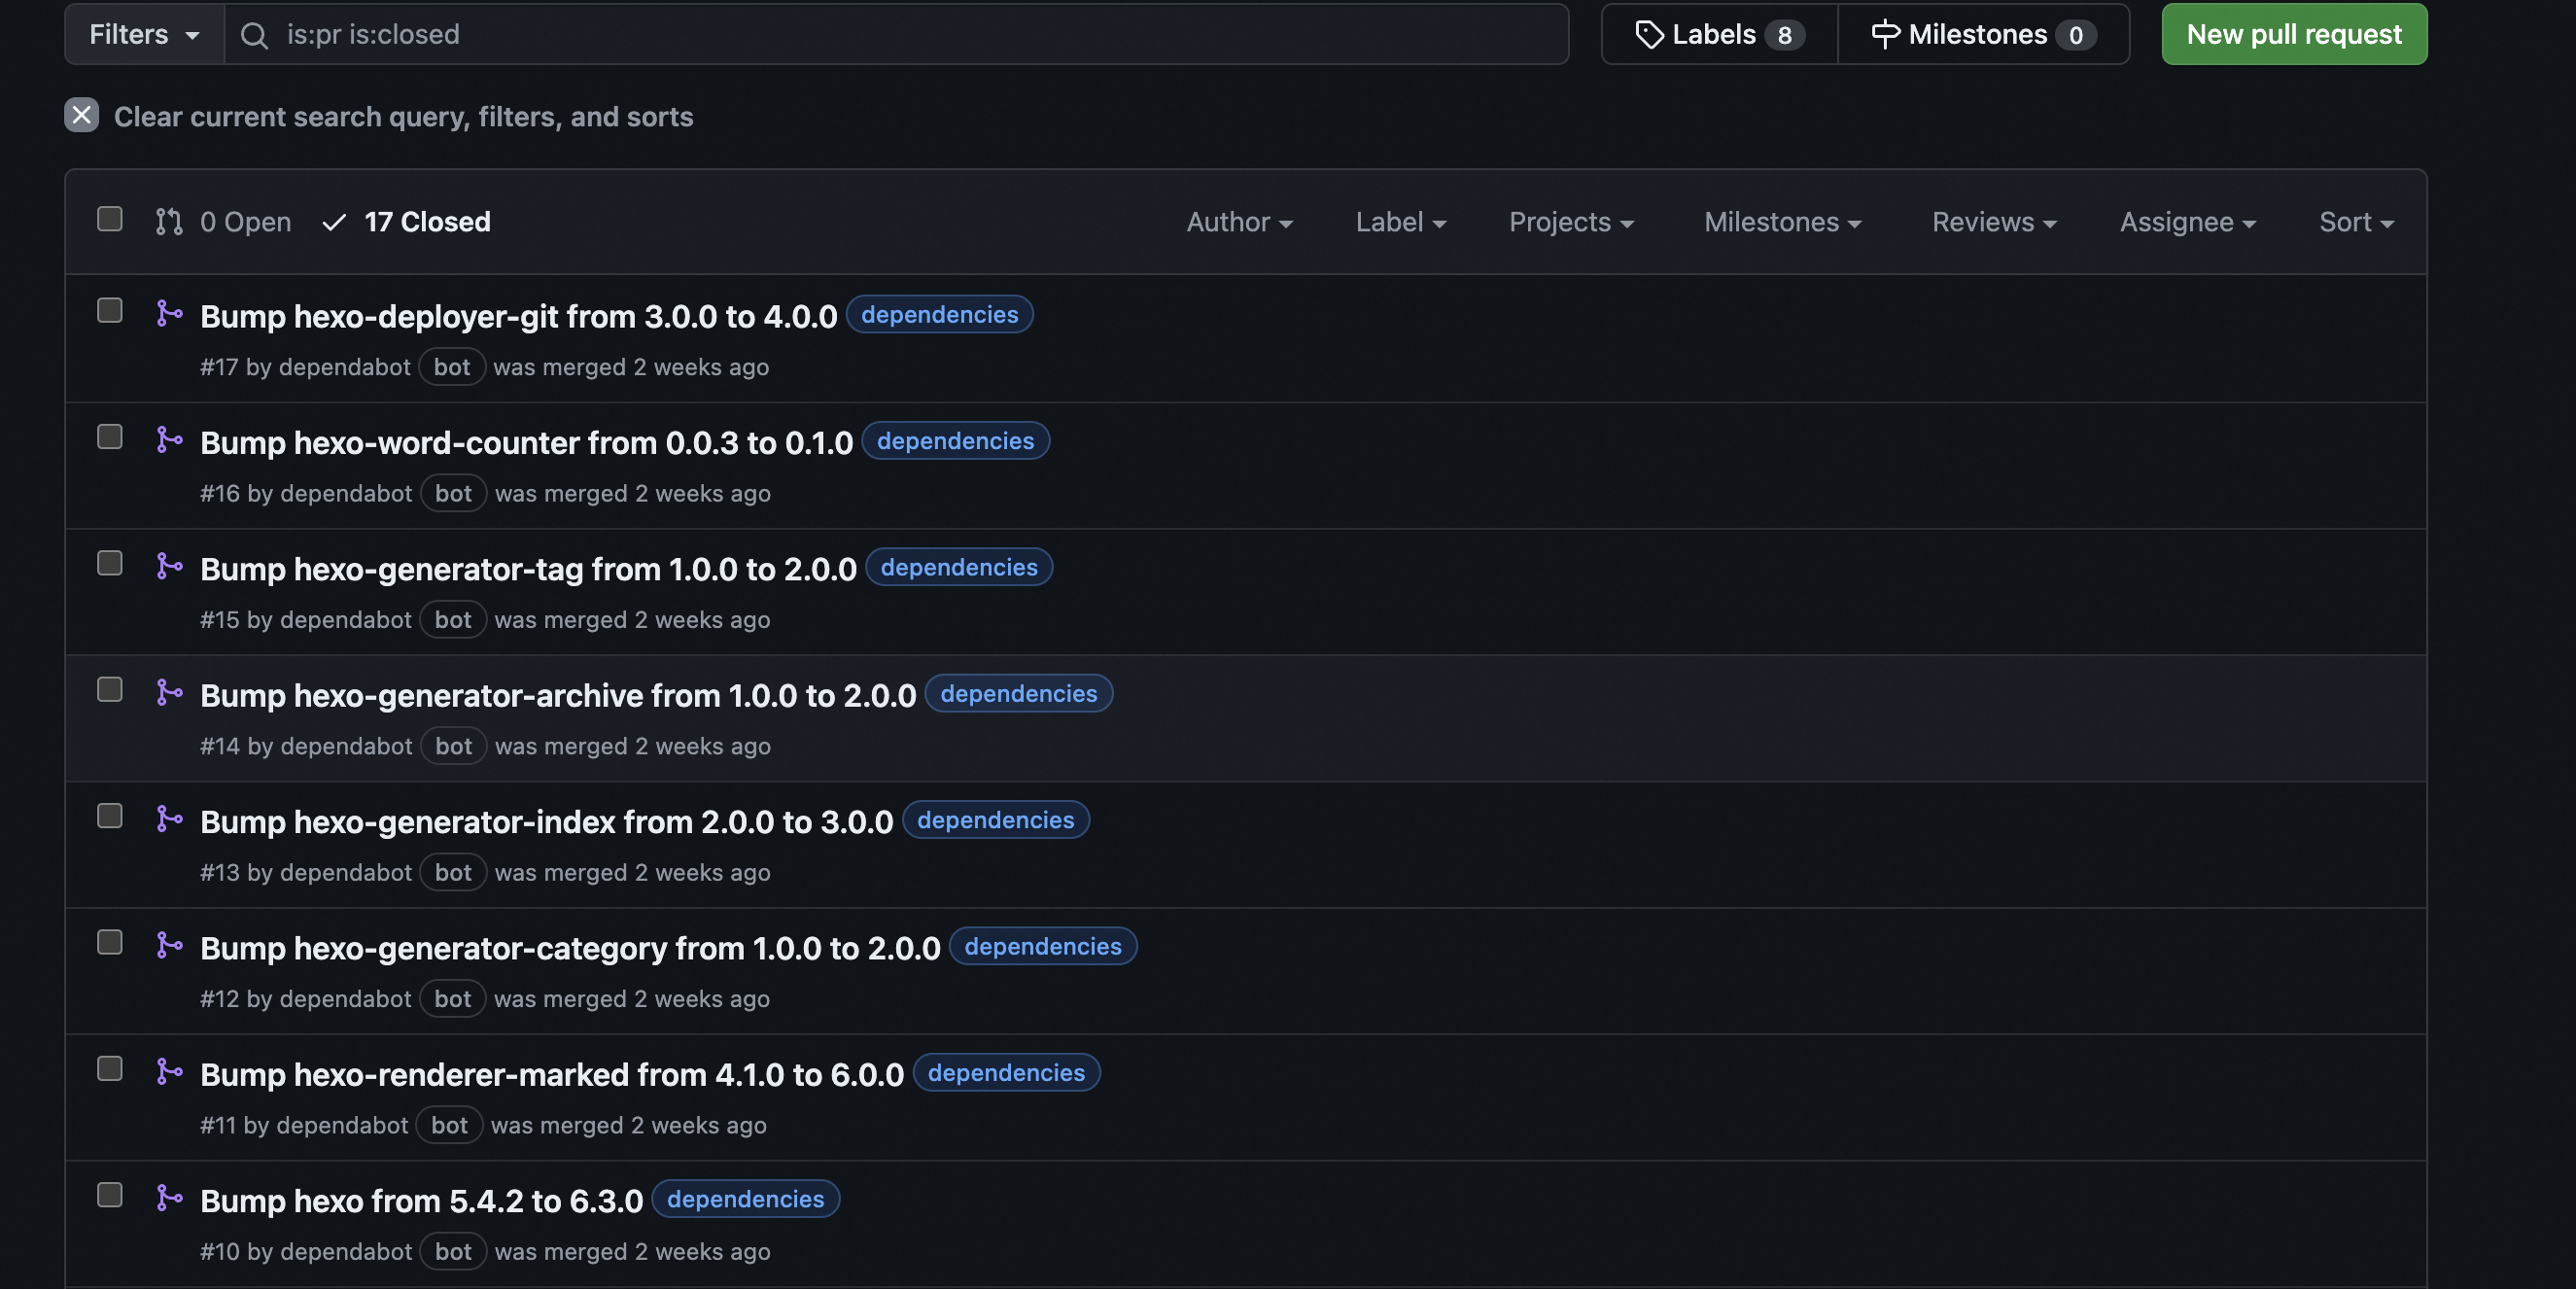Open PR Bump hexo-generator-category from 1.0.0 to 2.0.0

[x=570, y=948]
